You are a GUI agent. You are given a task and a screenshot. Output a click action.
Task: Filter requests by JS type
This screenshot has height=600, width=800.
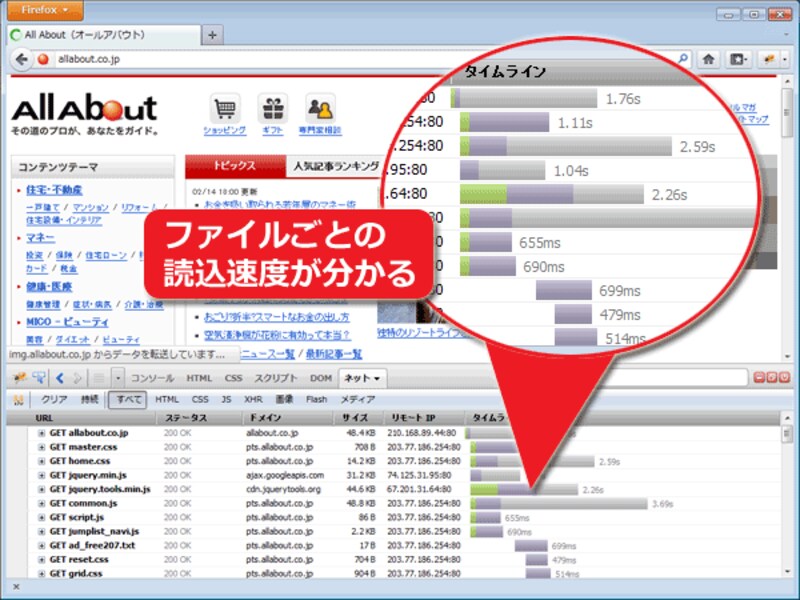pos(227,399)
